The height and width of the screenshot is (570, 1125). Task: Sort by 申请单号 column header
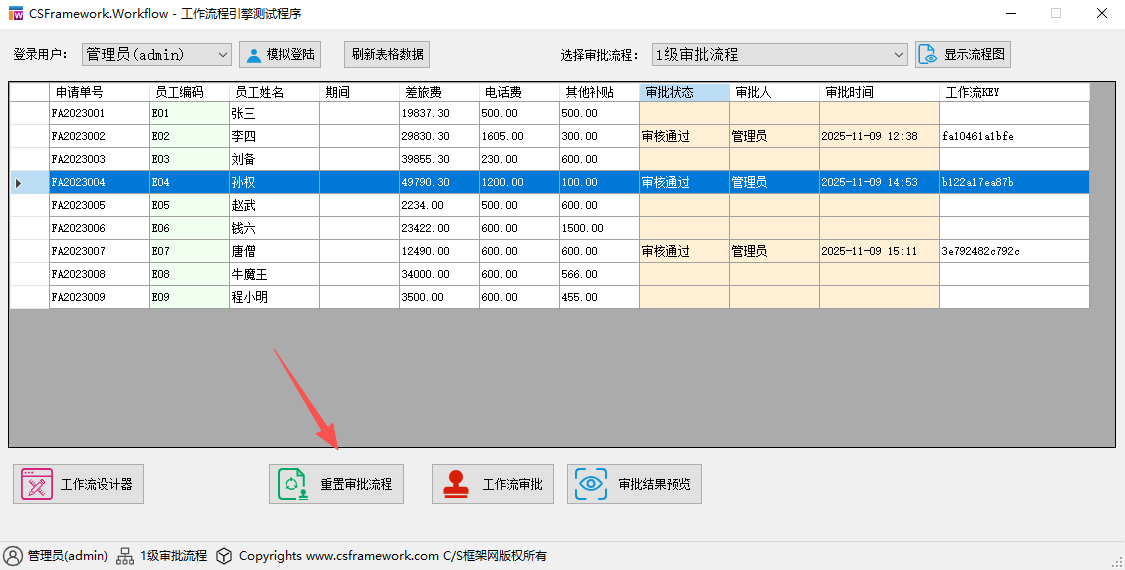point(99,92)
